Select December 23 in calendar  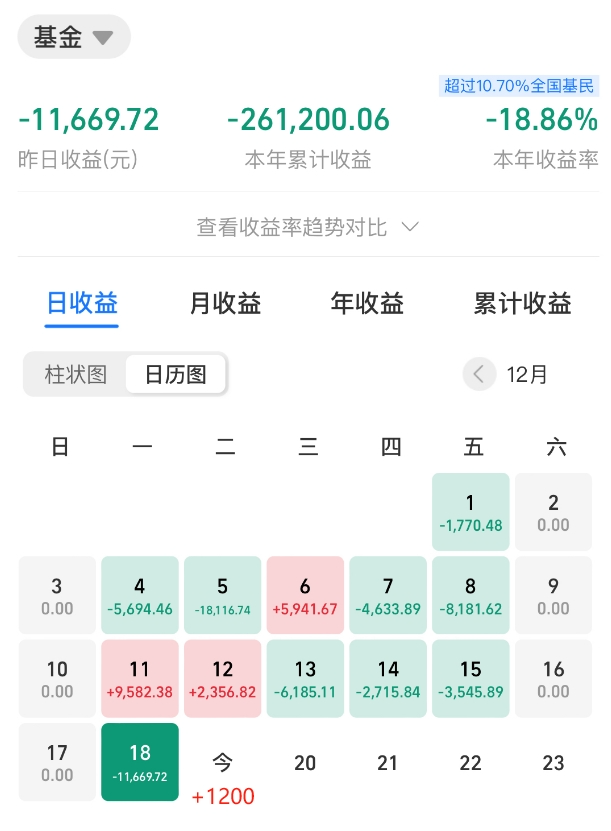tap(553, 763)
